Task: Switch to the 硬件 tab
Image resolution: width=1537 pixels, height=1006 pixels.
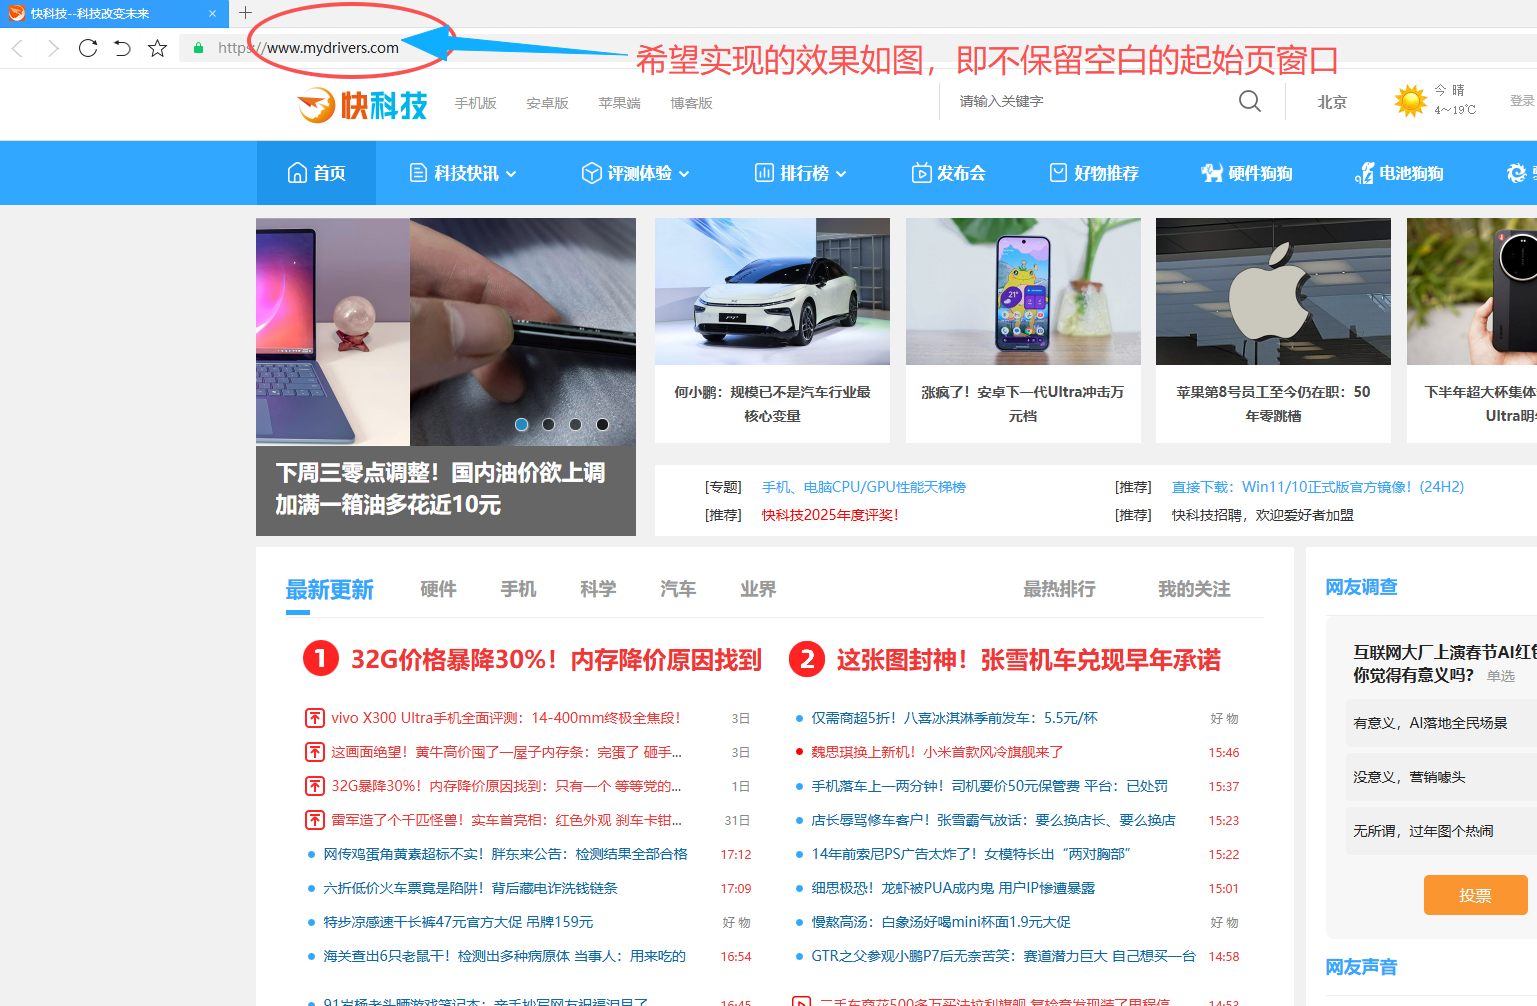Action: click(438, 590)
